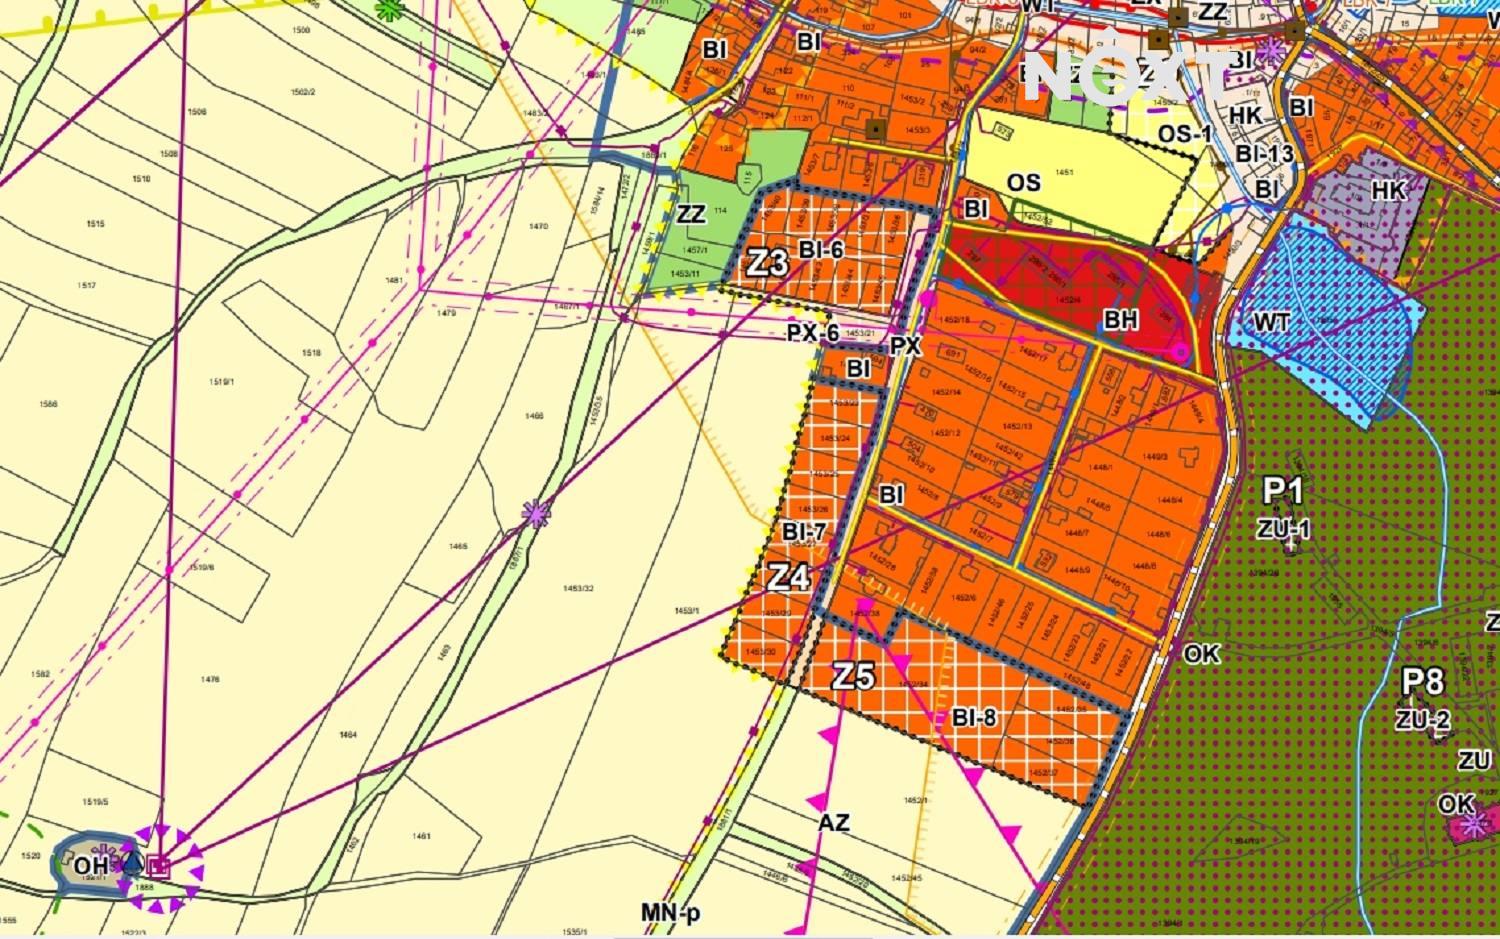Click the ZU-2 label

[1423, 720]
